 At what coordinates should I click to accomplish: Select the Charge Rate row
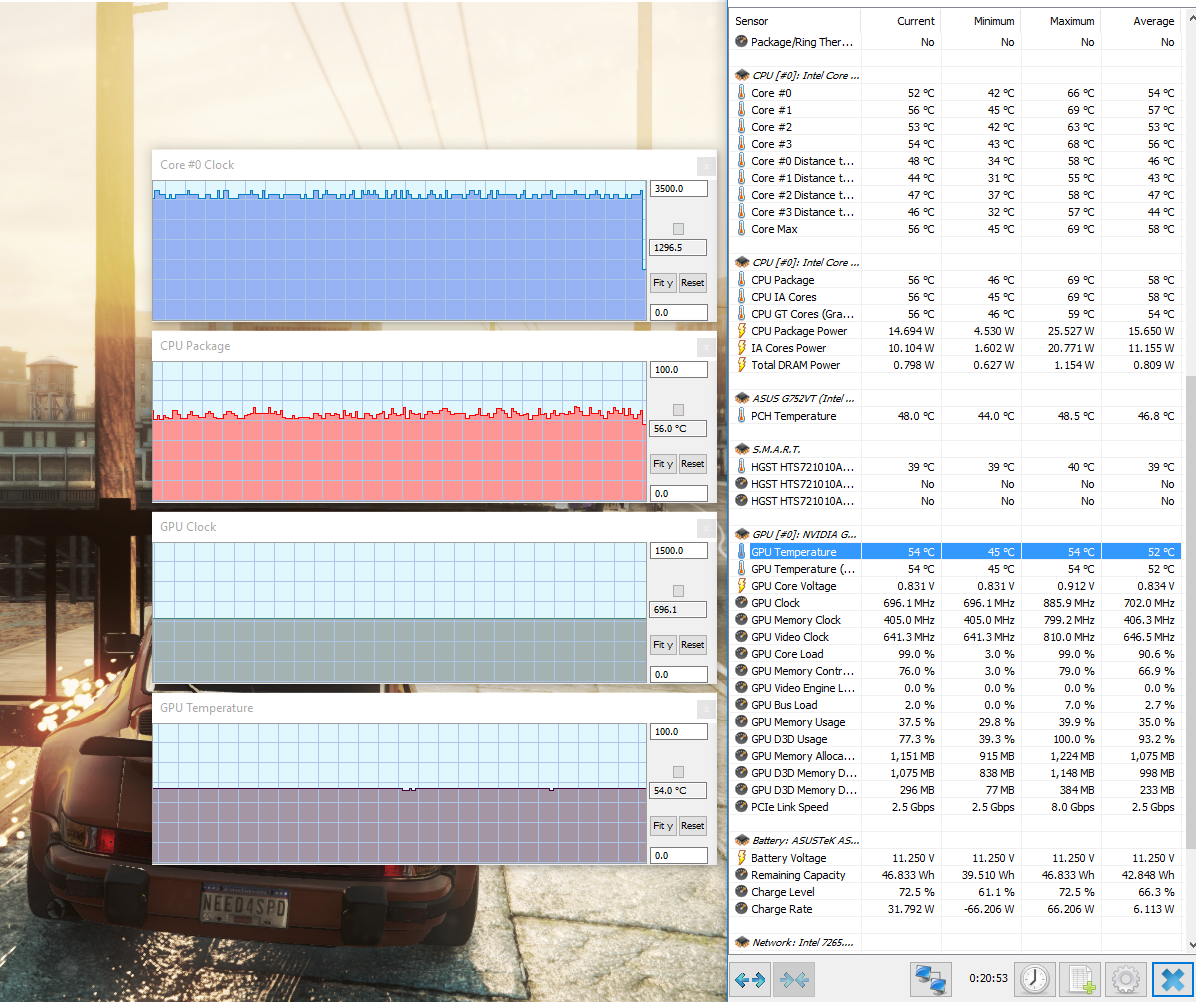pos(956,909)
